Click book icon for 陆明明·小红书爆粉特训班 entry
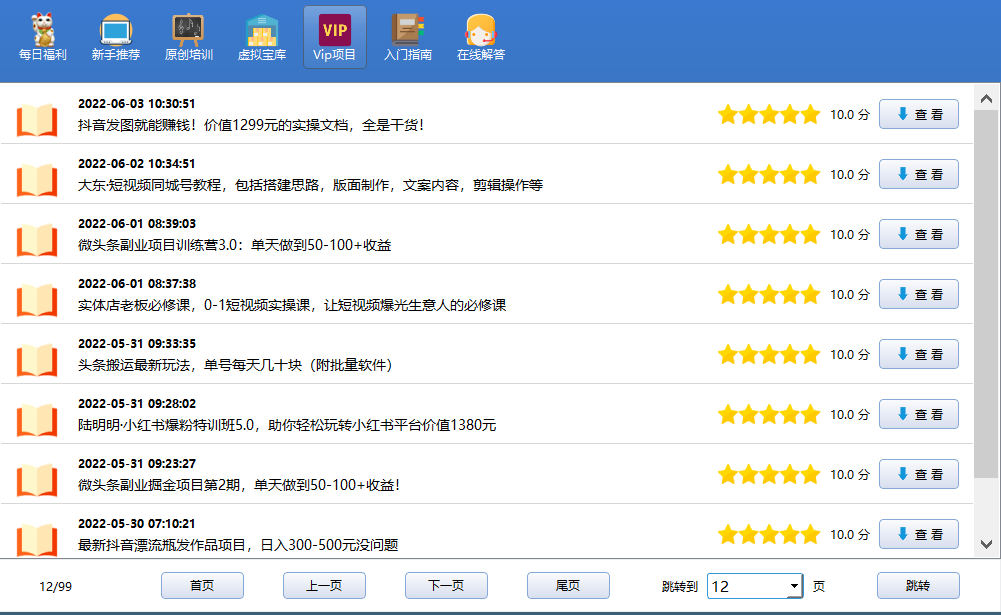The height and width of the screenshot is (615, 1001). [37, 420]
